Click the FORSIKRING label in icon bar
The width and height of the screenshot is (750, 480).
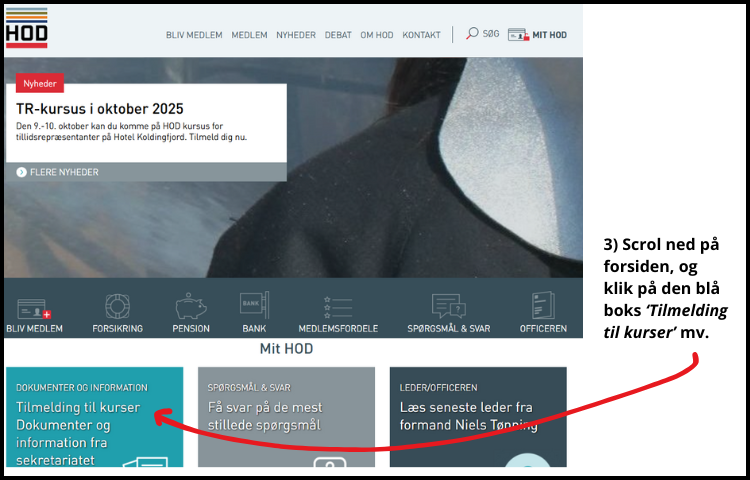[x=118, y=328]
